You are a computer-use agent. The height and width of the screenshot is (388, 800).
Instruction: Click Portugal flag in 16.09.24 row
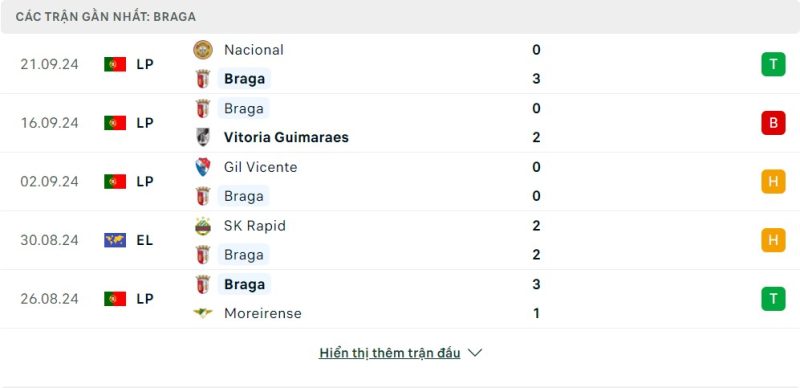tap(115, 123)
